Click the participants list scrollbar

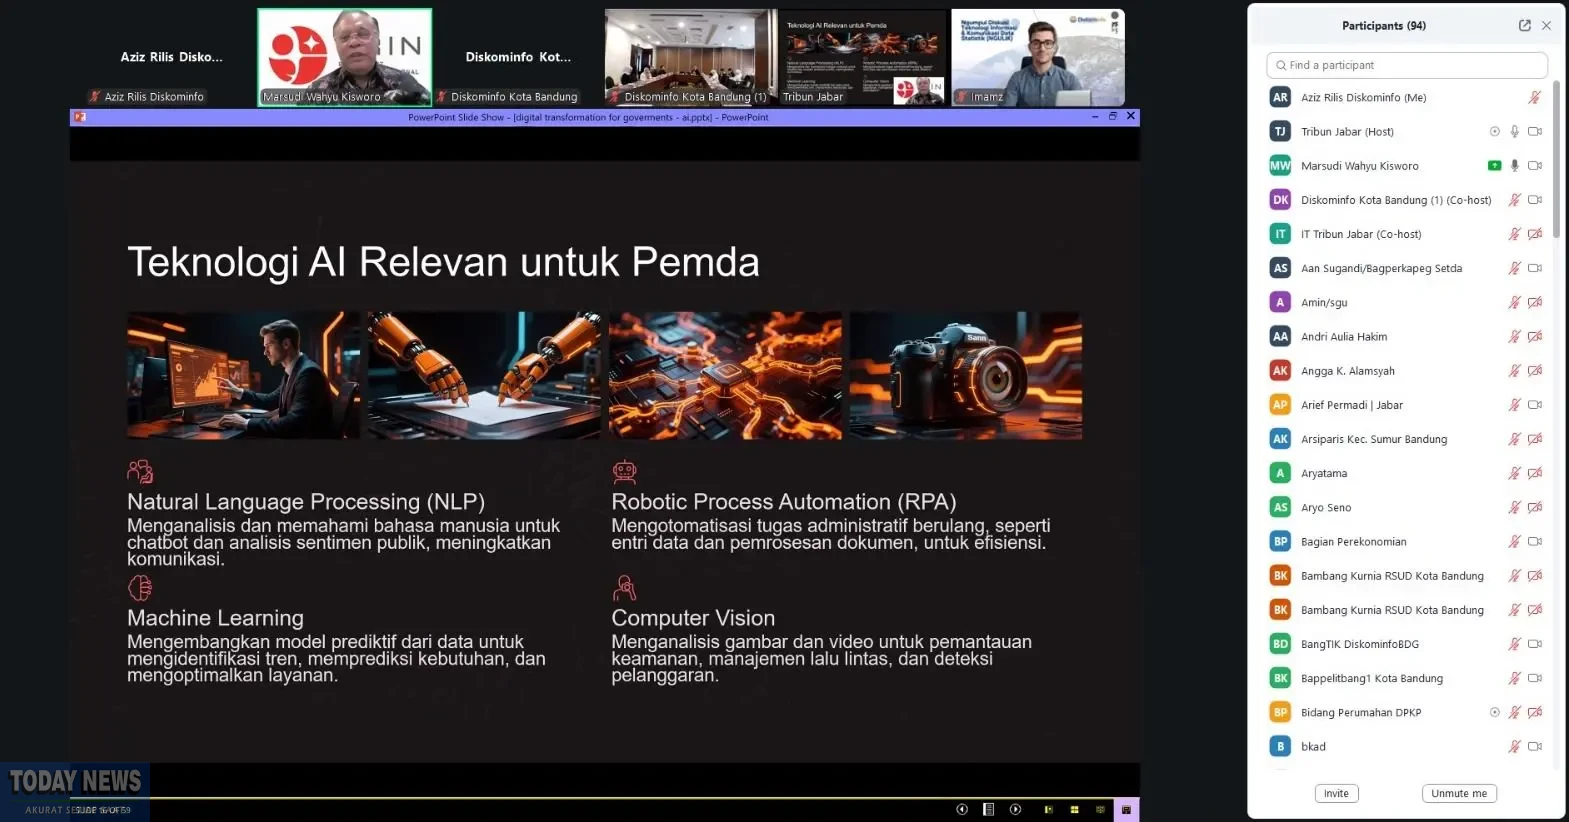tap(1556, 160)
